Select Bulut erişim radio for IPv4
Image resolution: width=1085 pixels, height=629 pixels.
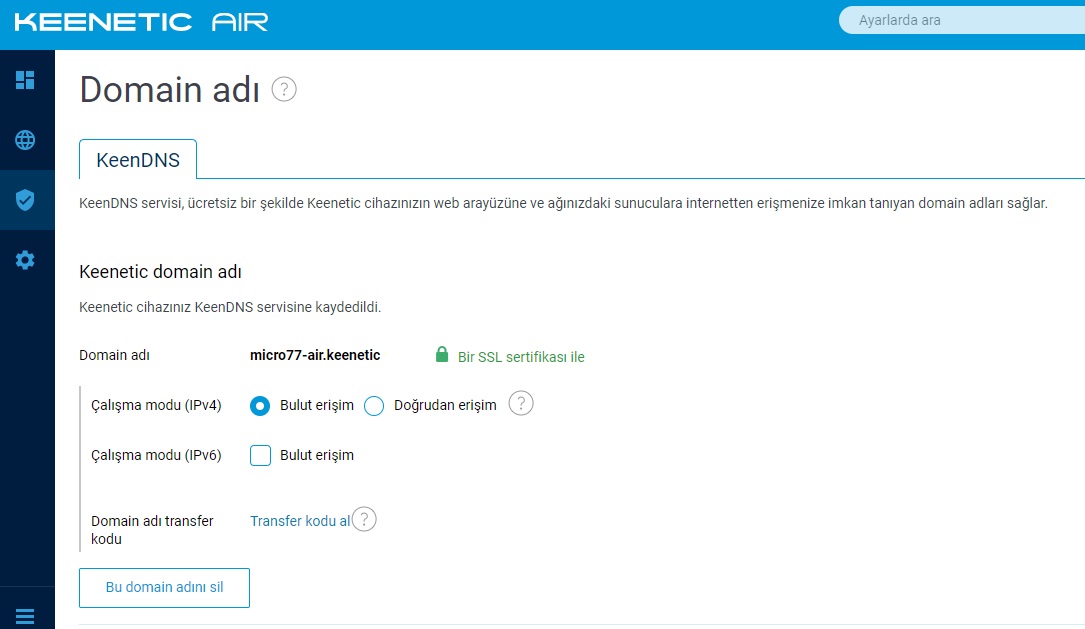[x=260, y=405]
